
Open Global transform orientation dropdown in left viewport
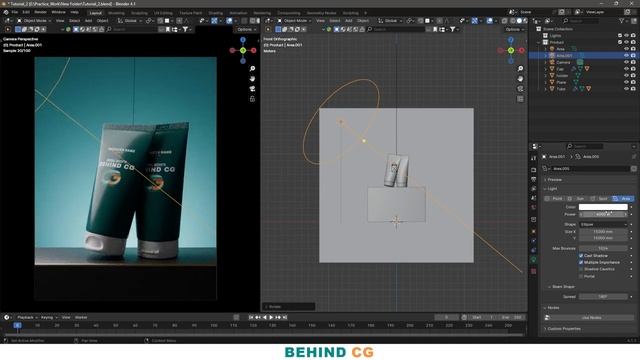click(x=130, y=20)
